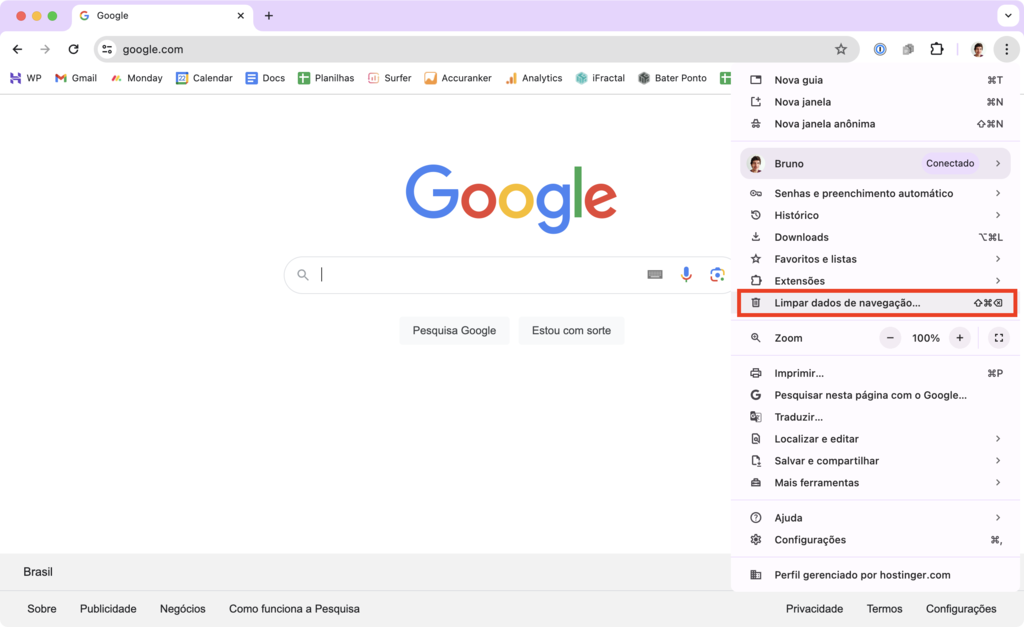This screenshot has height=627, width=1024.
Task: Expand the Histórico submenu arrow
Action: (997, 215)
